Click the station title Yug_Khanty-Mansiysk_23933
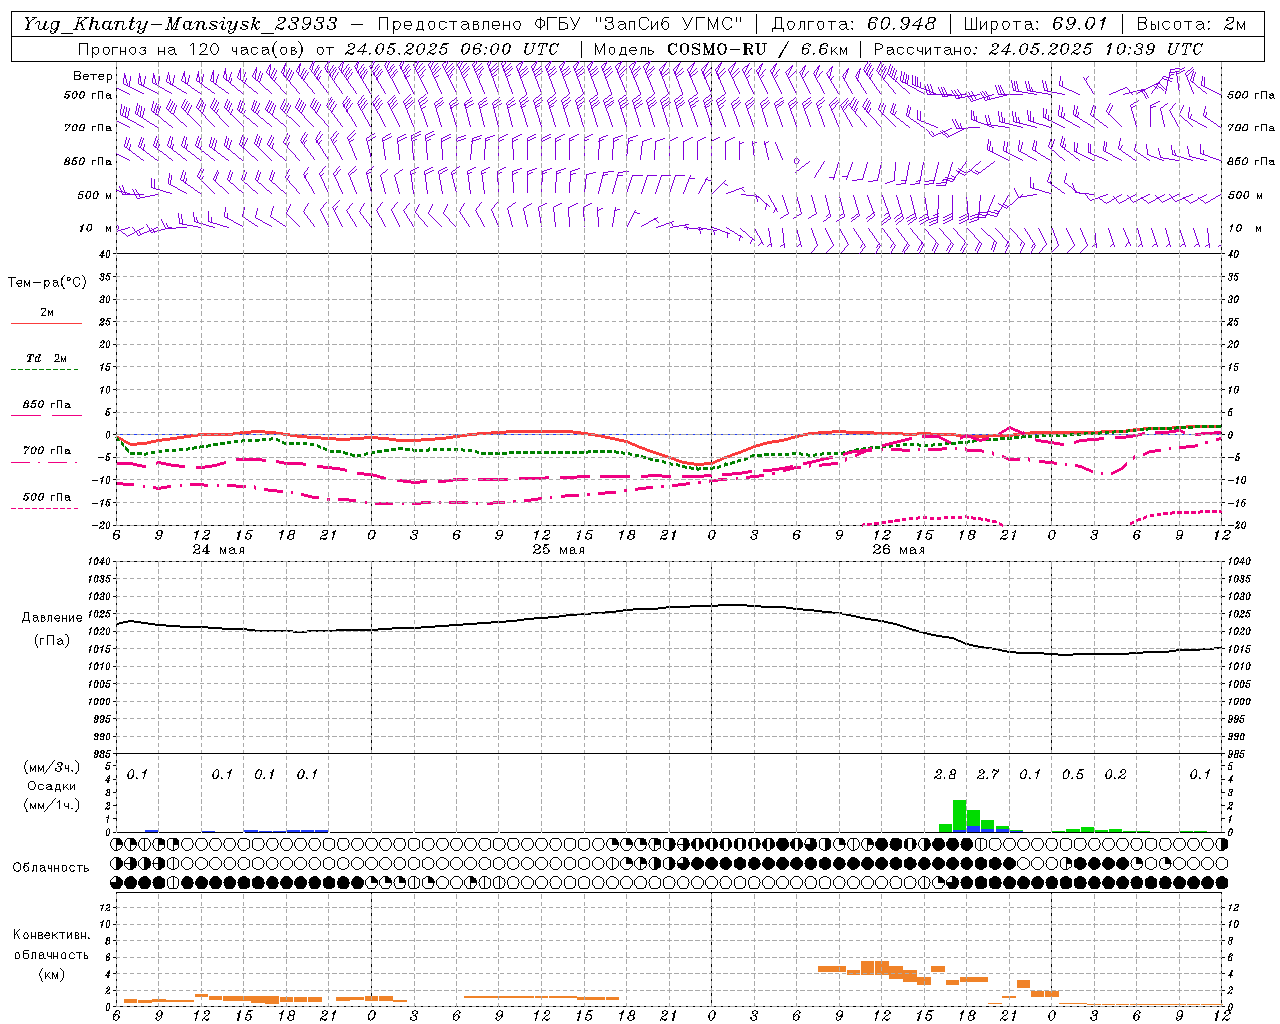1280x1024 pixels. pyautogui.click(x=180, y=24)
